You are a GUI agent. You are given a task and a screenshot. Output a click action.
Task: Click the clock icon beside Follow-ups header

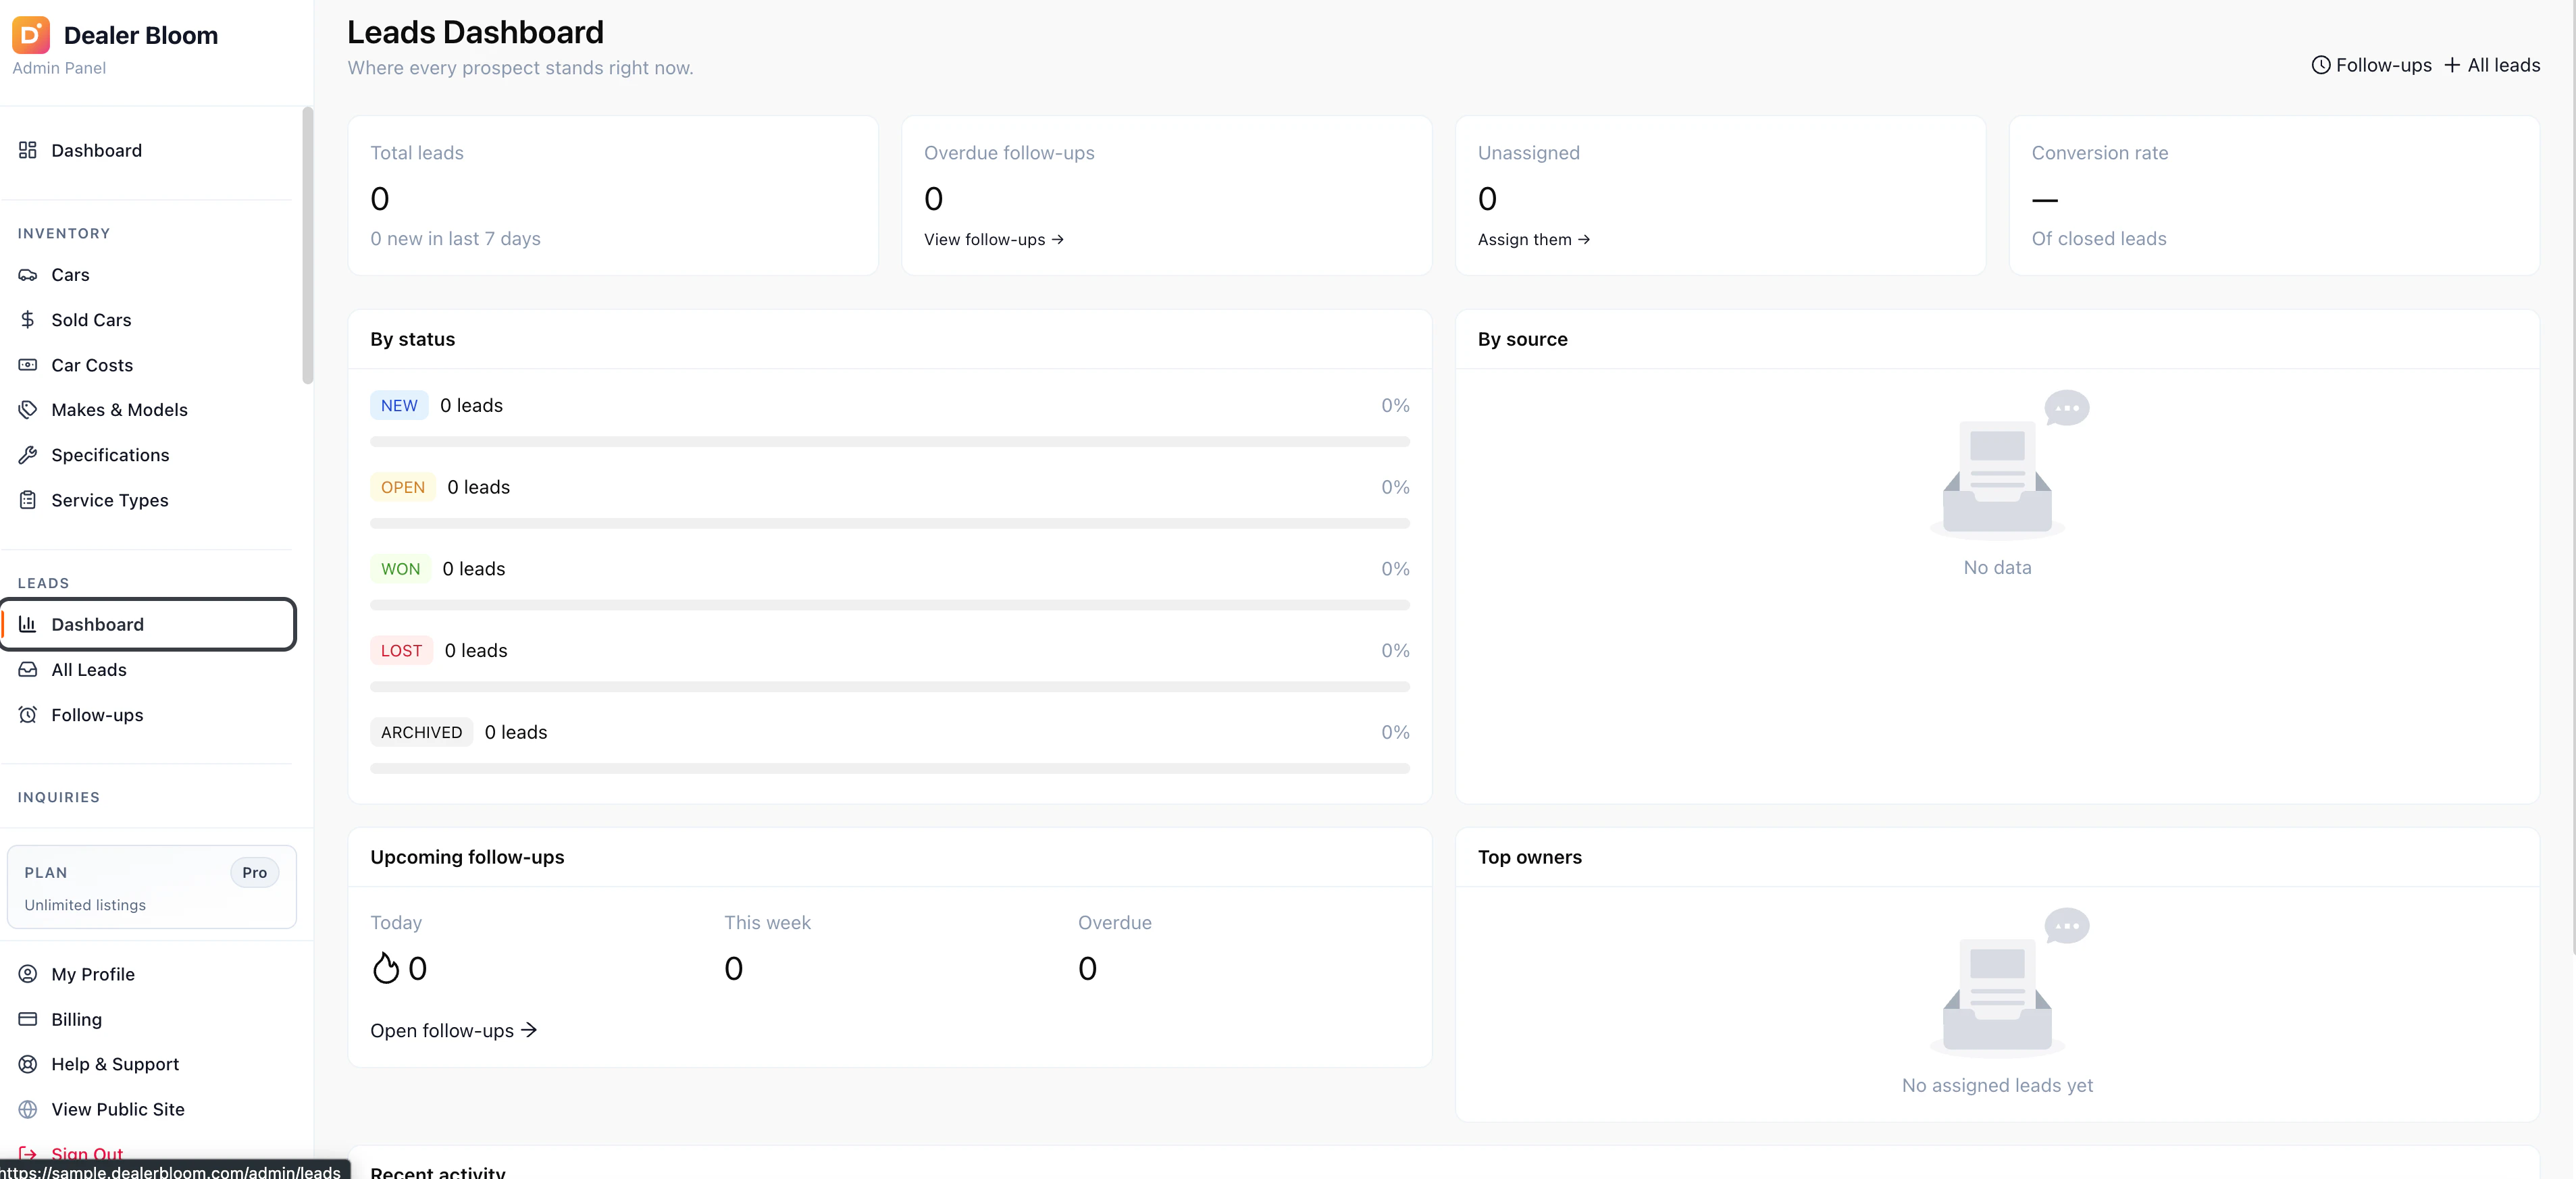point(2320,65)
